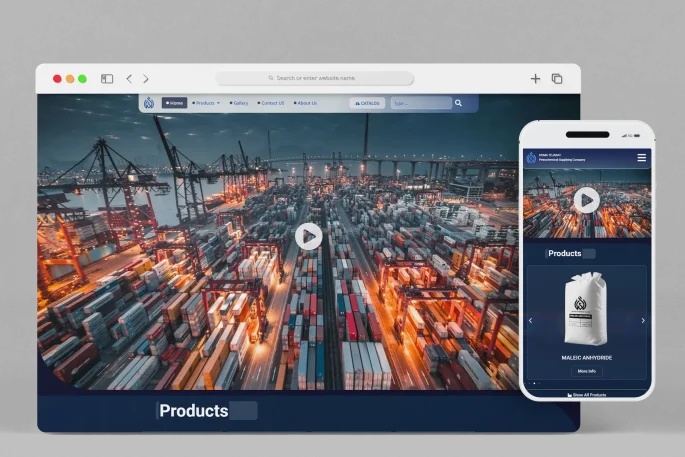The width and height of the screenshot is (685, 457).
Task: Open the Contact US link
Action: click(271, 103)
